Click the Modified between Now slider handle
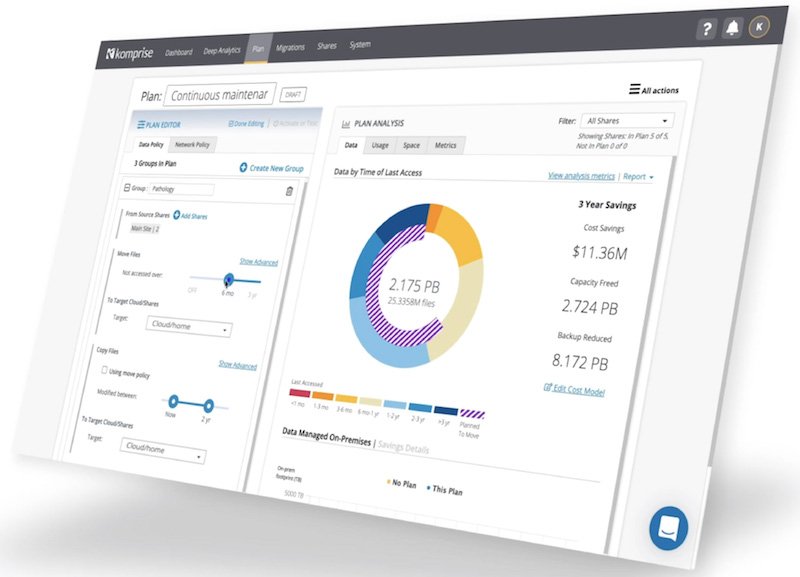 (x=173, y=402)
